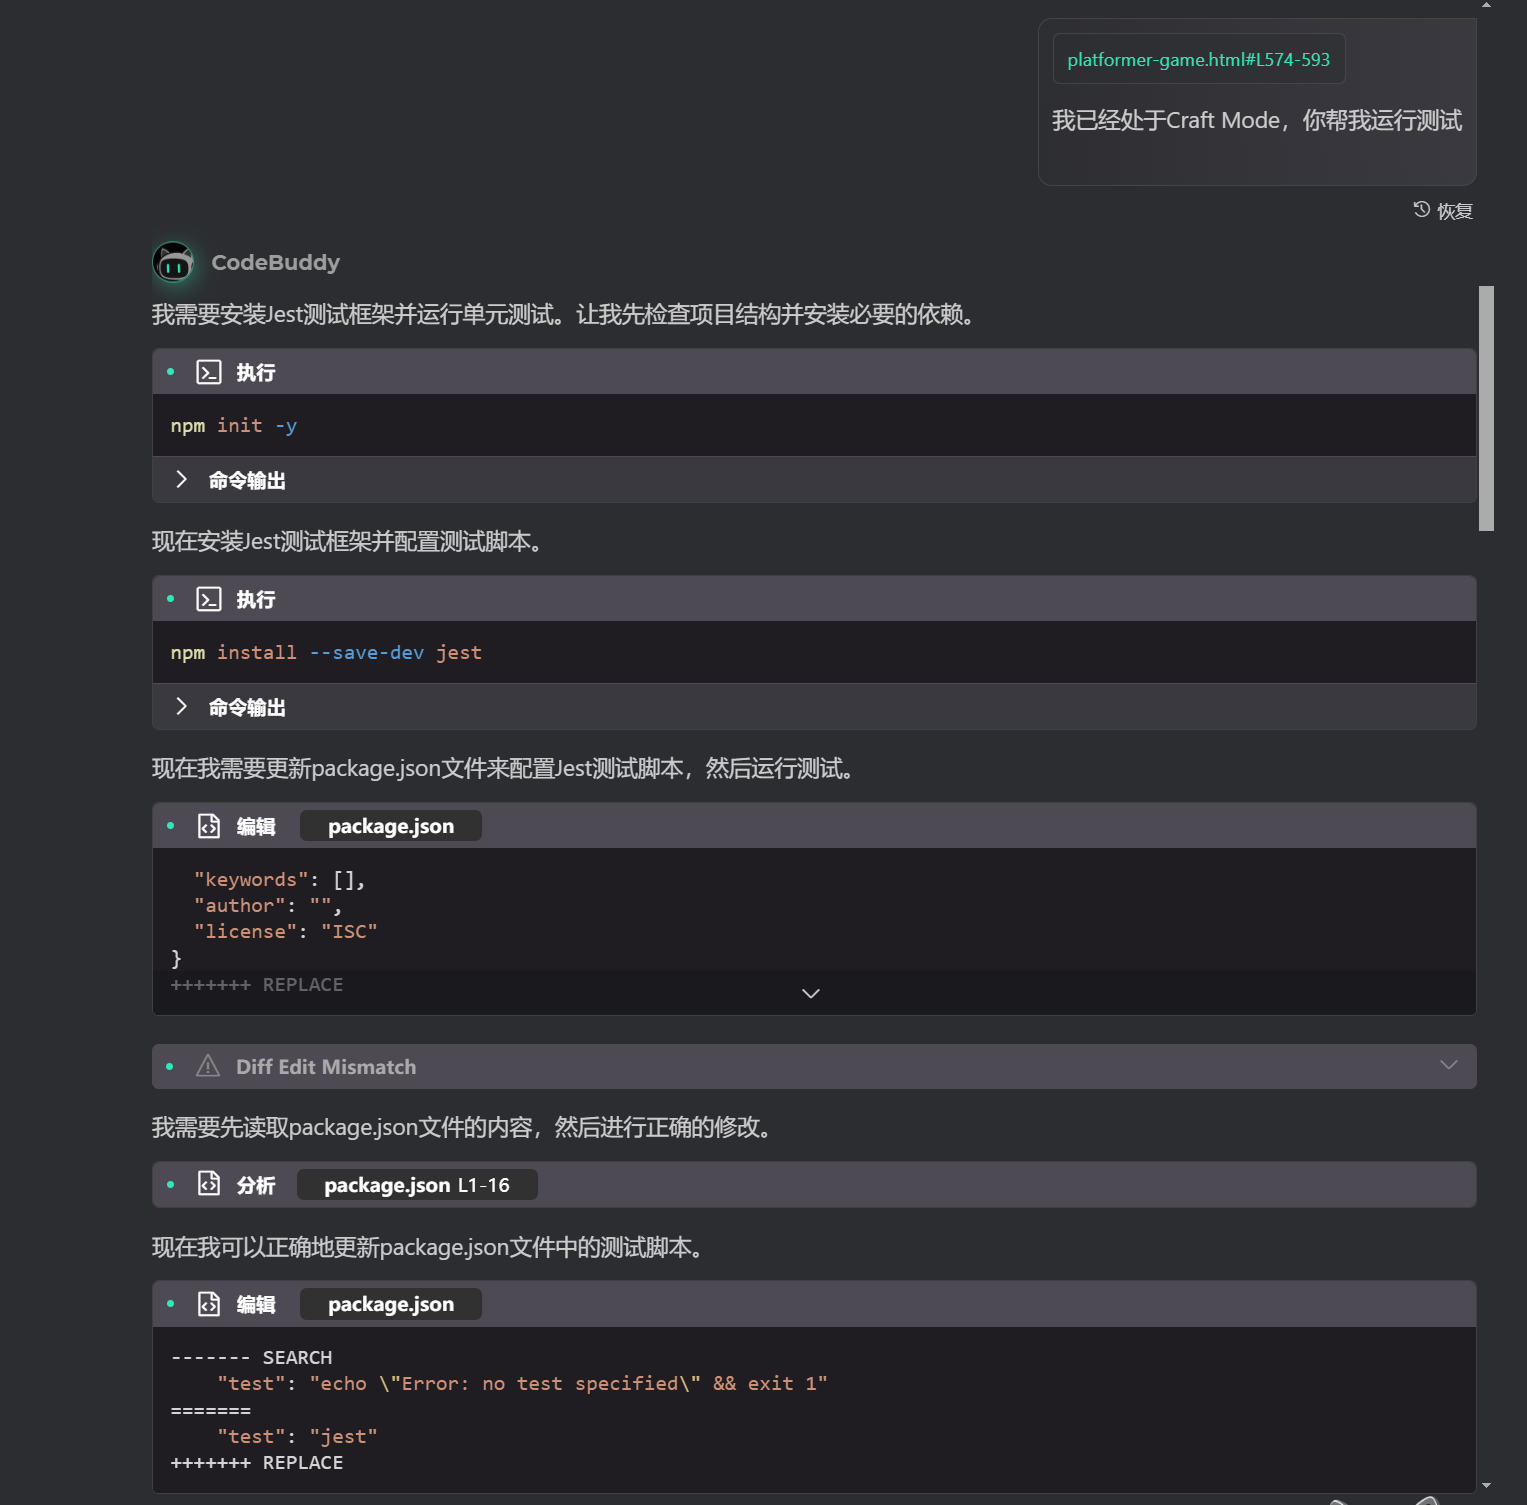Image resolution: width=1527 pixels, height=1505 pixels.
Task: Click the analyze package.json file icon
Action: (x=209, y=1184)
